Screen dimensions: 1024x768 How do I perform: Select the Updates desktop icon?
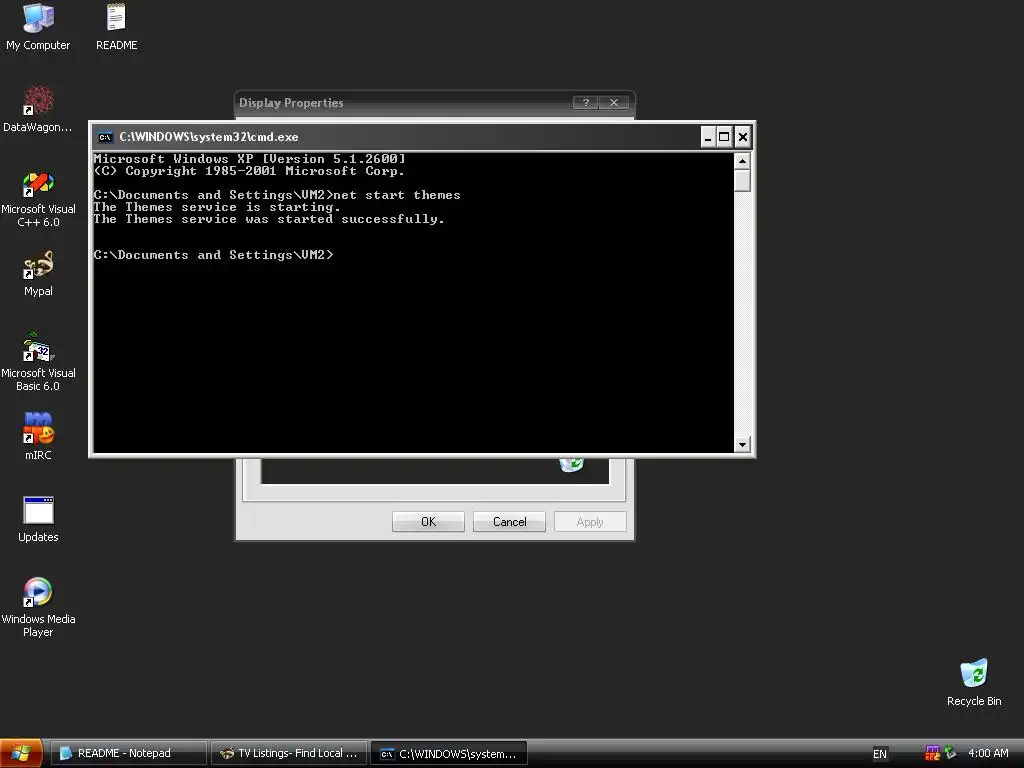[x=38, y=519]
